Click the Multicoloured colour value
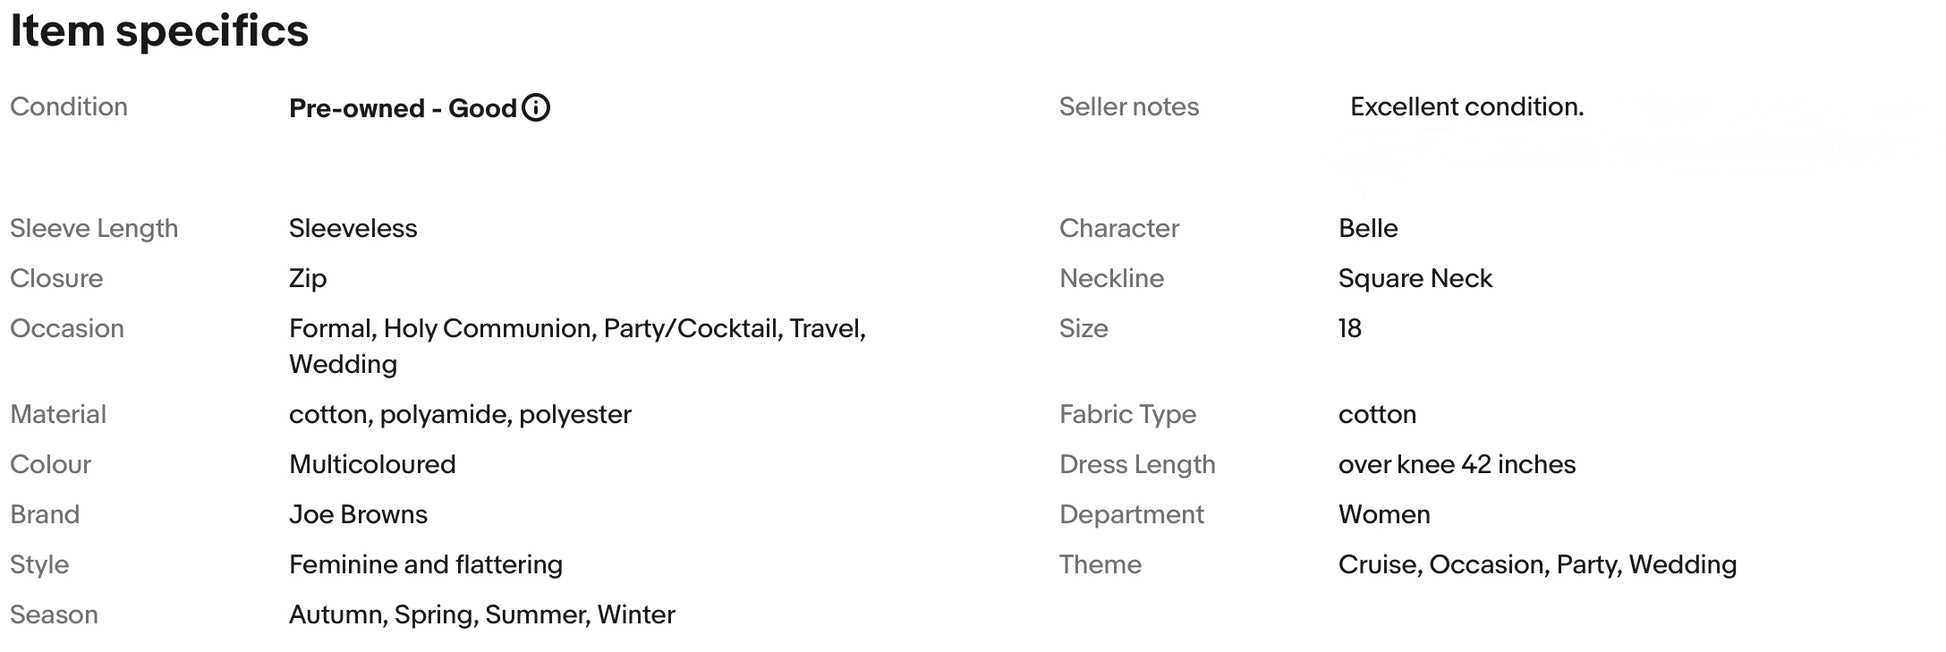Viewport: 1946px width, 652px height. 372,464
